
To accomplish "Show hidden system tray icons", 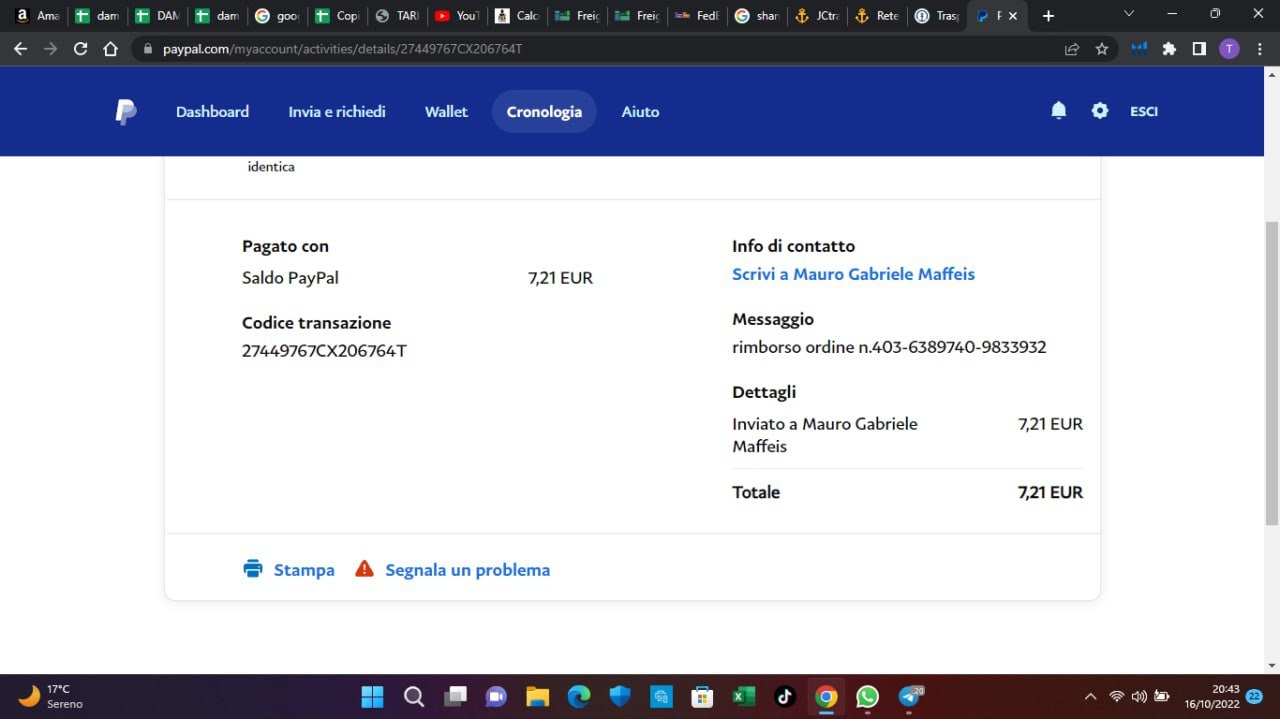I will coord(1090,696).
